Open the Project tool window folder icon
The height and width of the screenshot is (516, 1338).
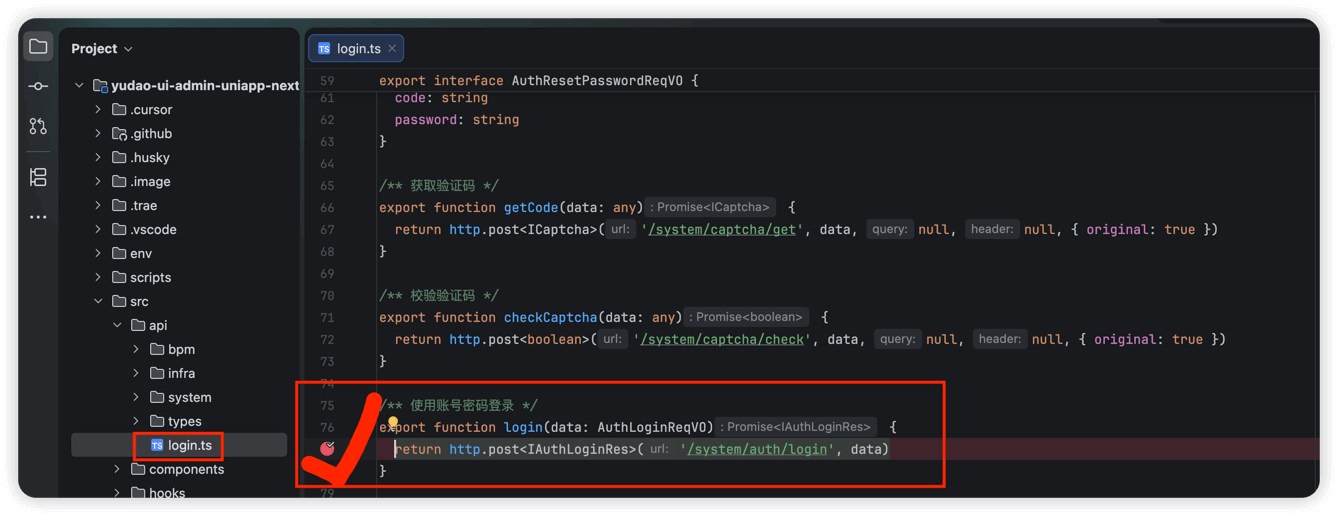(38, 47)
